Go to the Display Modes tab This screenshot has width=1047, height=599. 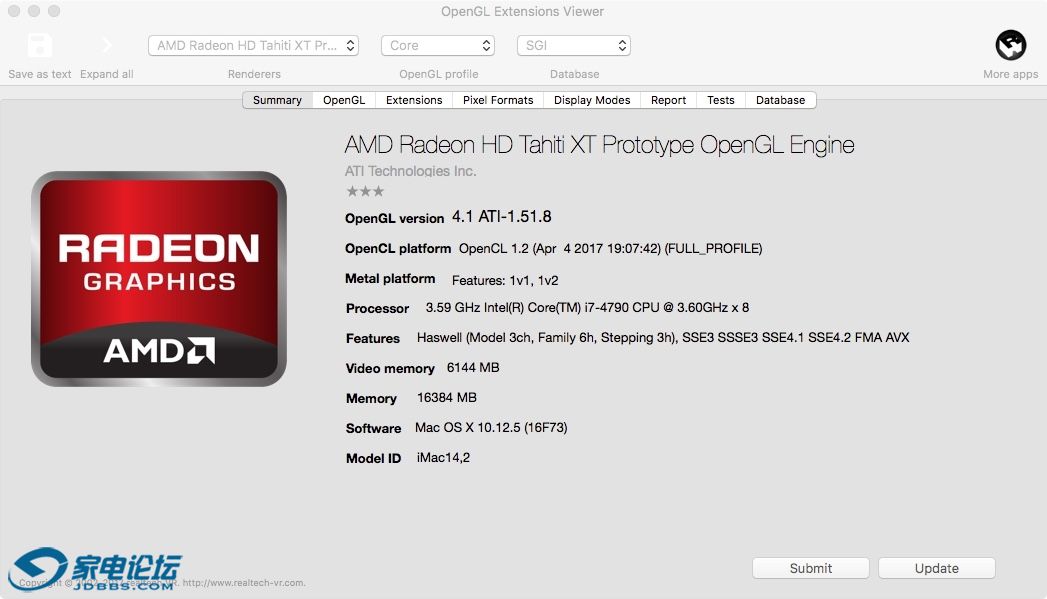pyautogui.click(x=592, y=100)
